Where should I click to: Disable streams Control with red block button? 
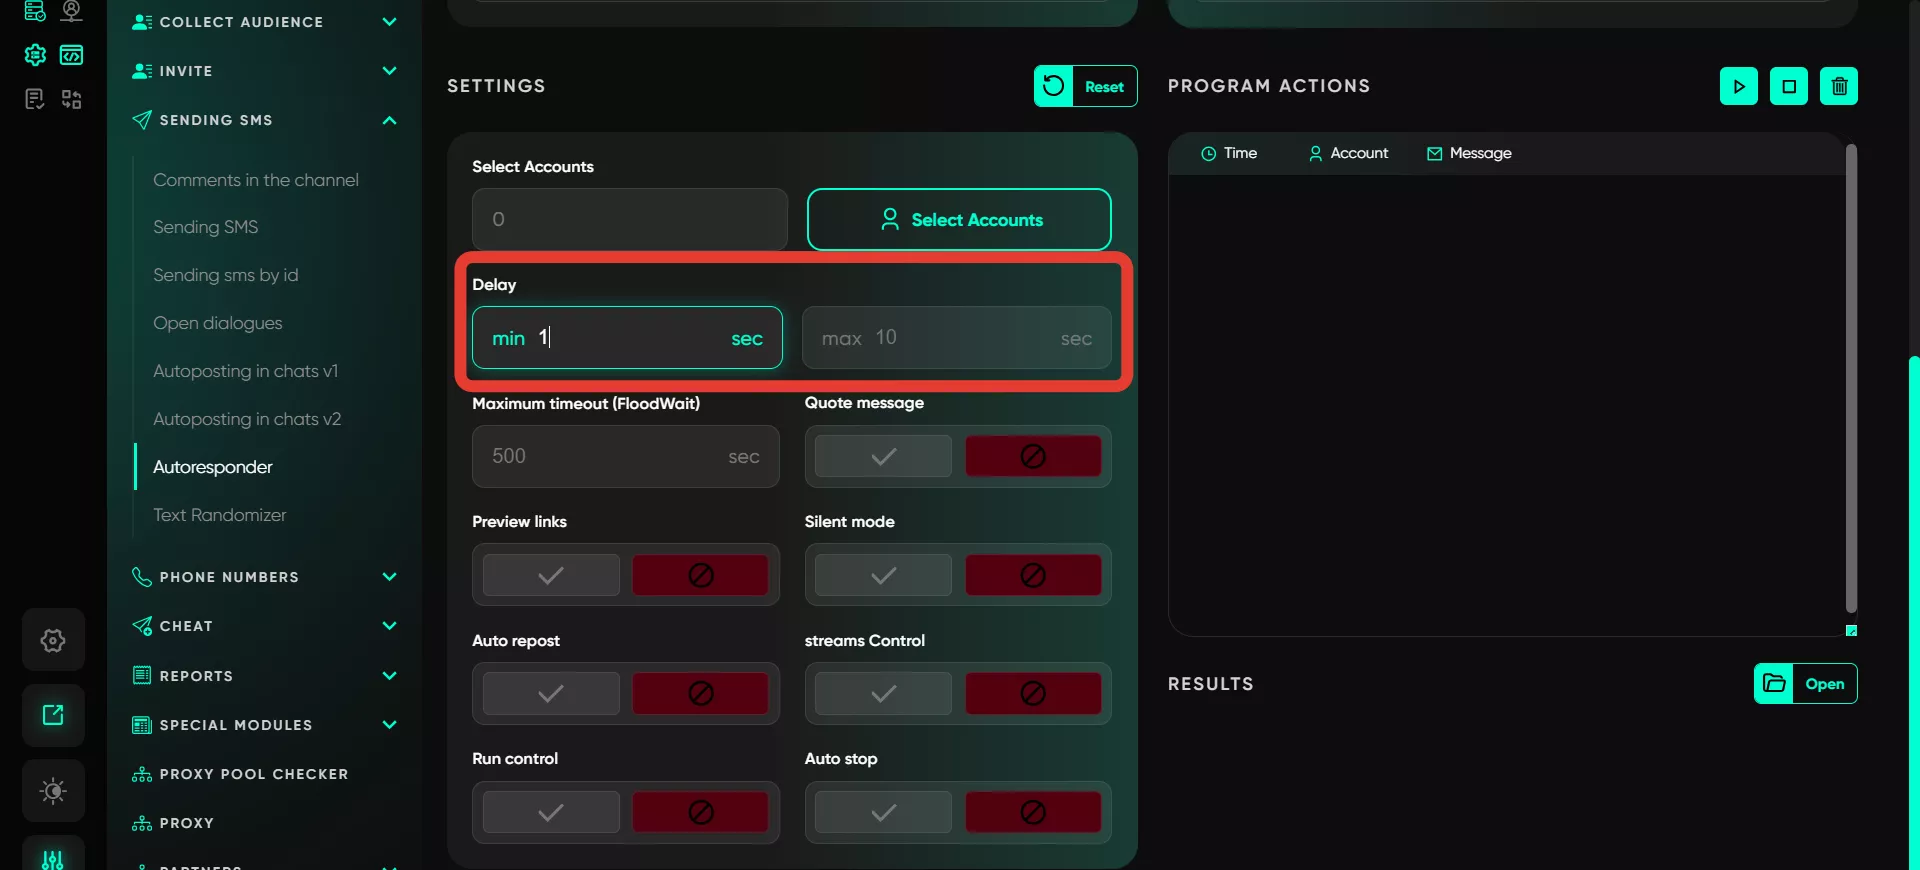point(1033,693)
